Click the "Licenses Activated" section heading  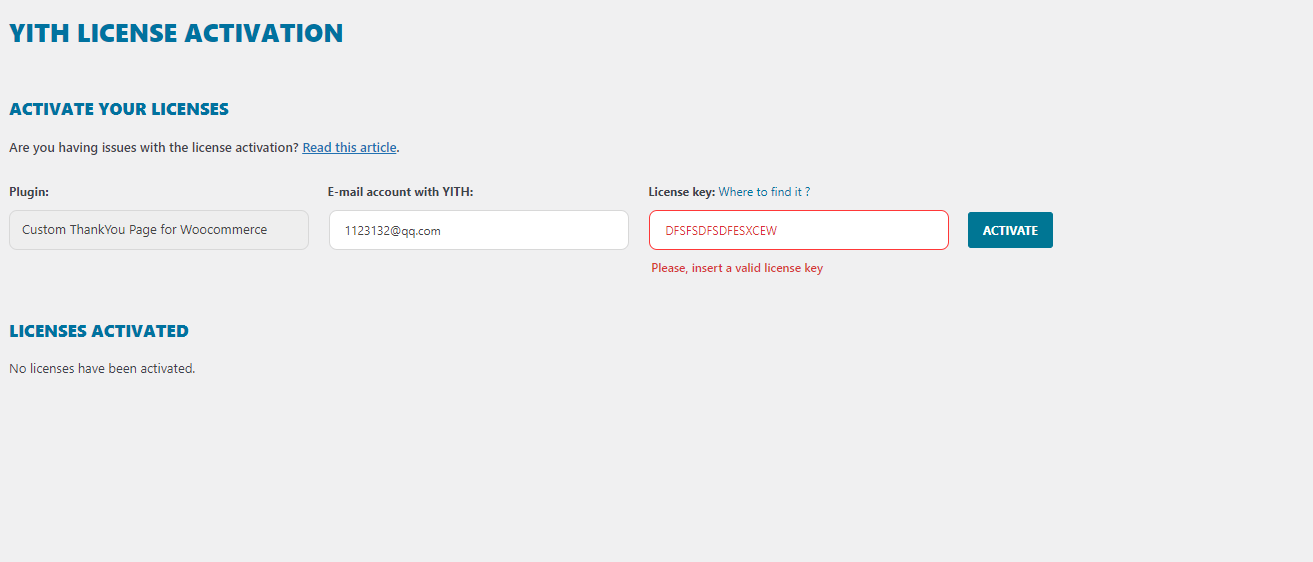99,331
